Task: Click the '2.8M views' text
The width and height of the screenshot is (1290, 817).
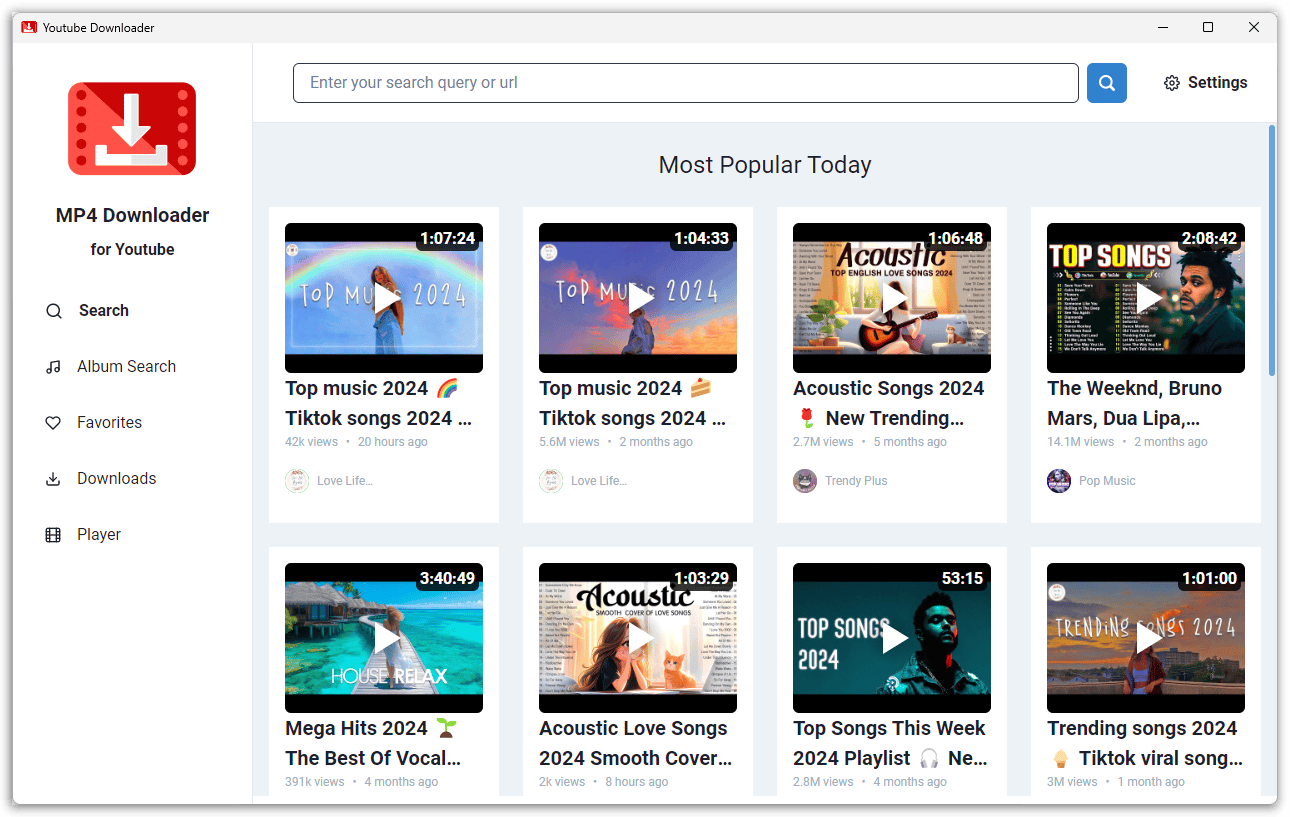Action: [823, 782]
